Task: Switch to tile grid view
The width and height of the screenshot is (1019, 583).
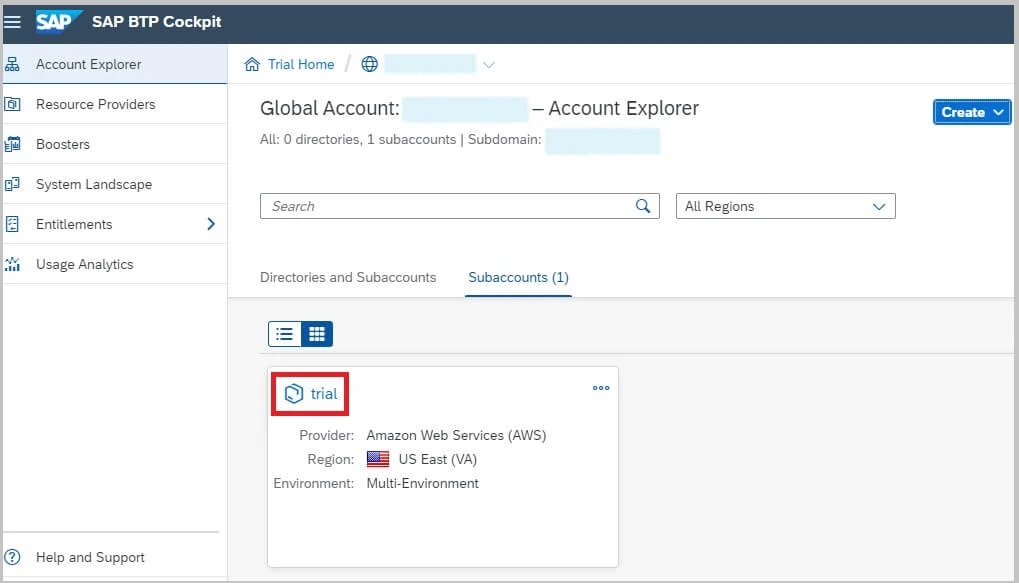Action: click(x=317, y=334)
